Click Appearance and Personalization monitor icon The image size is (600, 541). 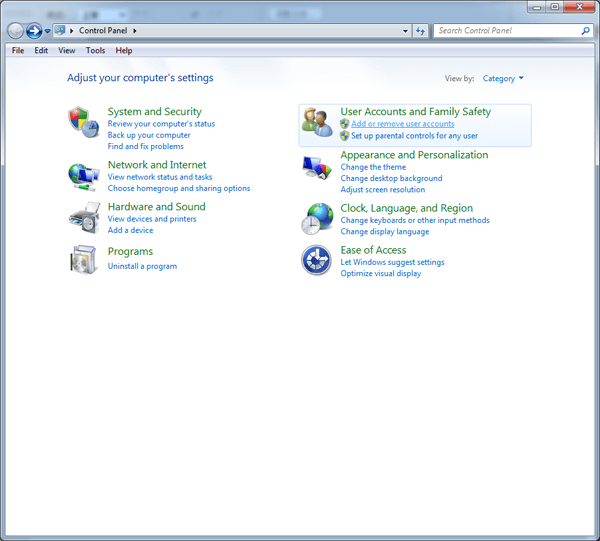(x=317, y=168)
